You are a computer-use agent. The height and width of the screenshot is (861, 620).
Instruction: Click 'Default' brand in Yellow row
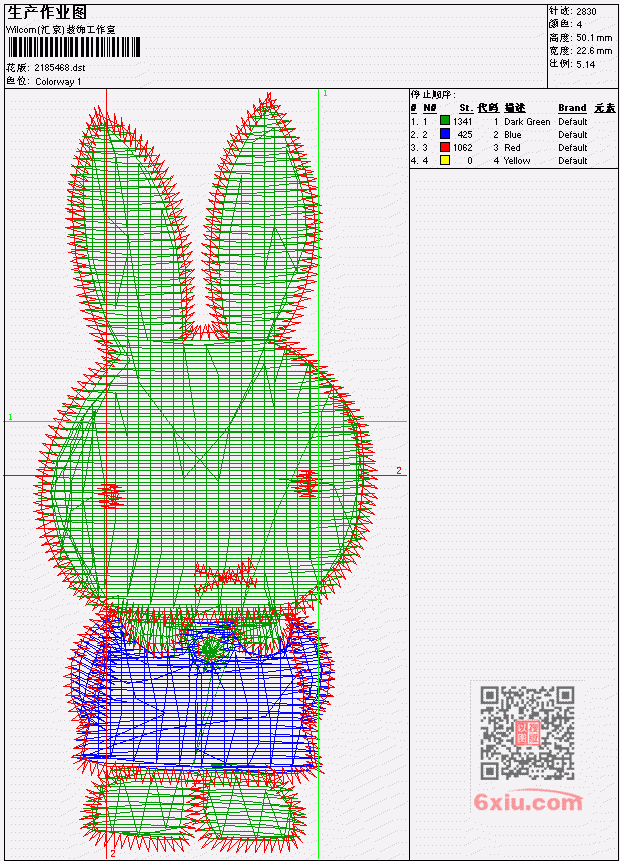click(x=572, y=161)
